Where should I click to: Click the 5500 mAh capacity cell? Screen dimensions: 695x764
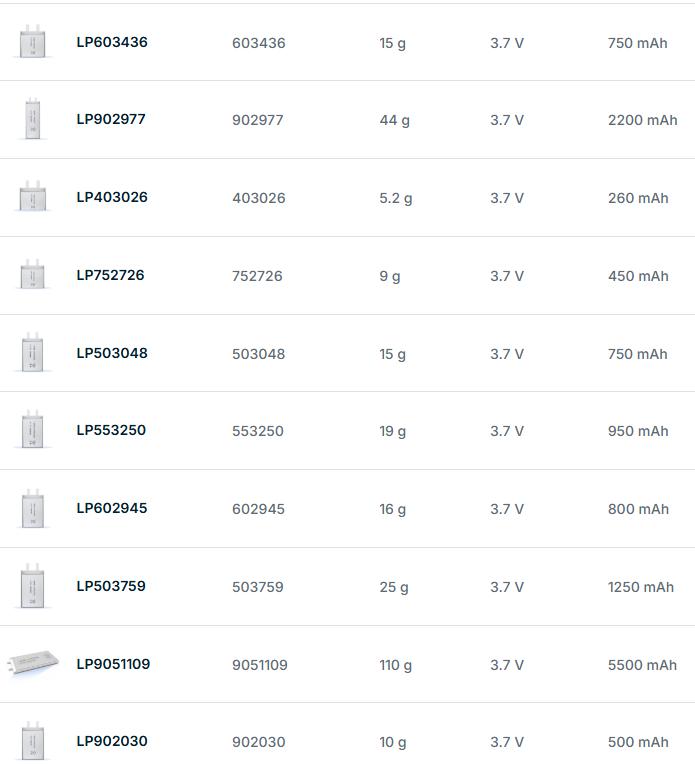(x=642, y=665)
